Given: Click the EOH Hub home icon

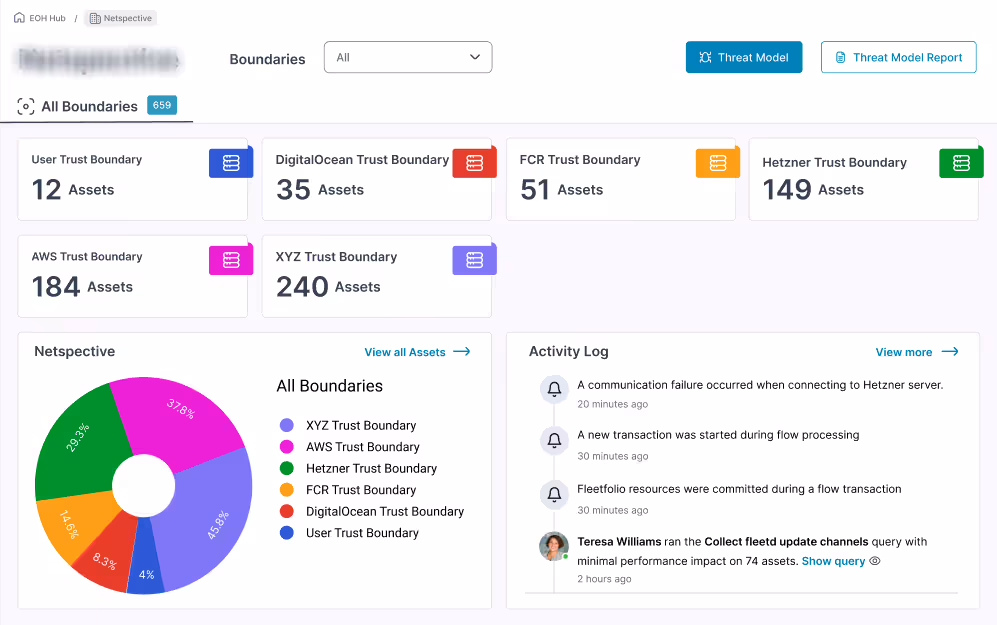Looking at the screenshot, I should tap(19, 18).
